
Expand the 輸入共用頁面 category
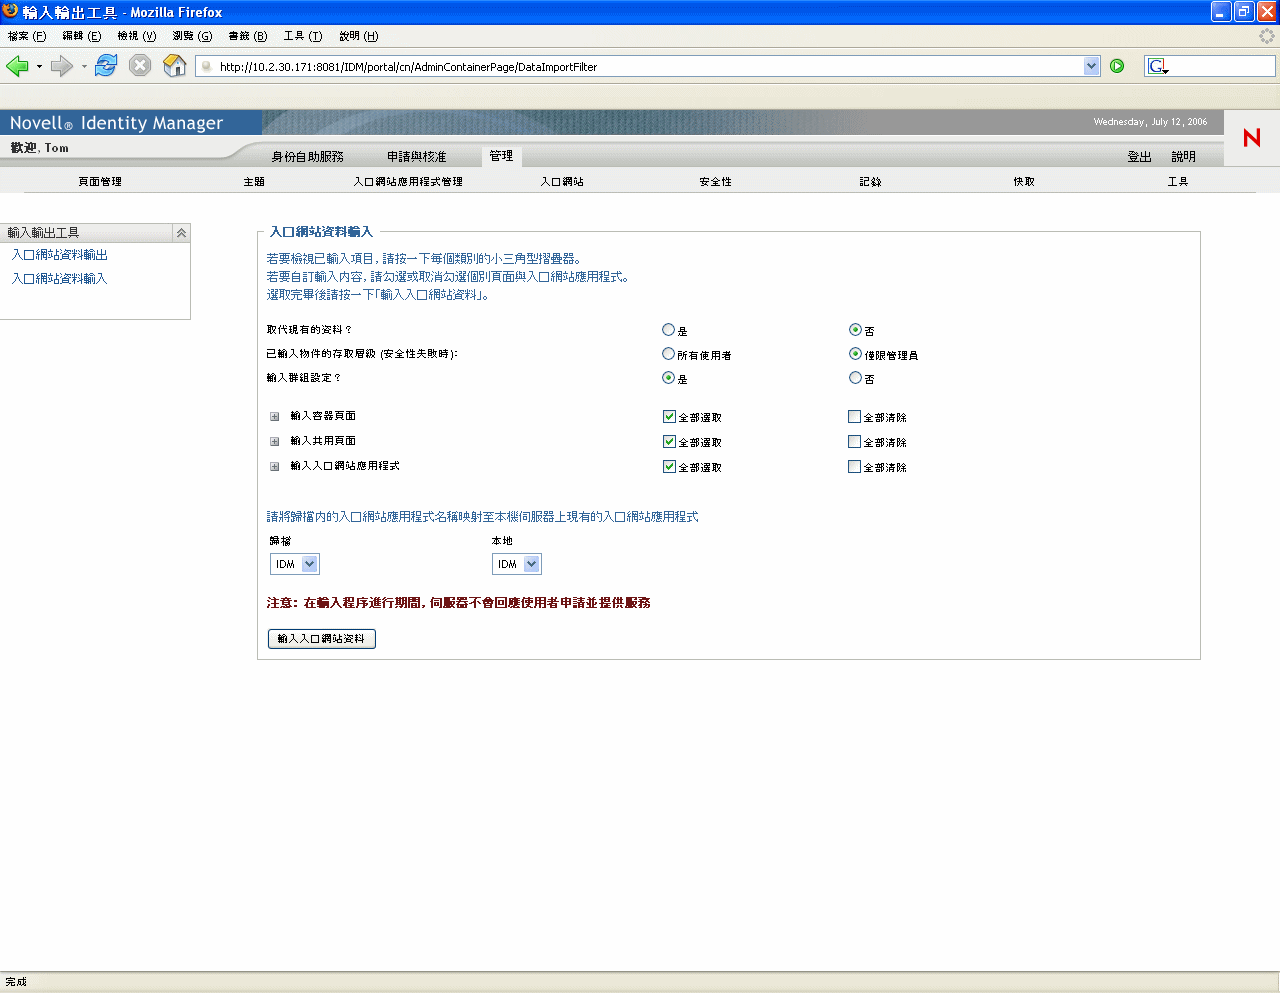(x=275, y=442)
